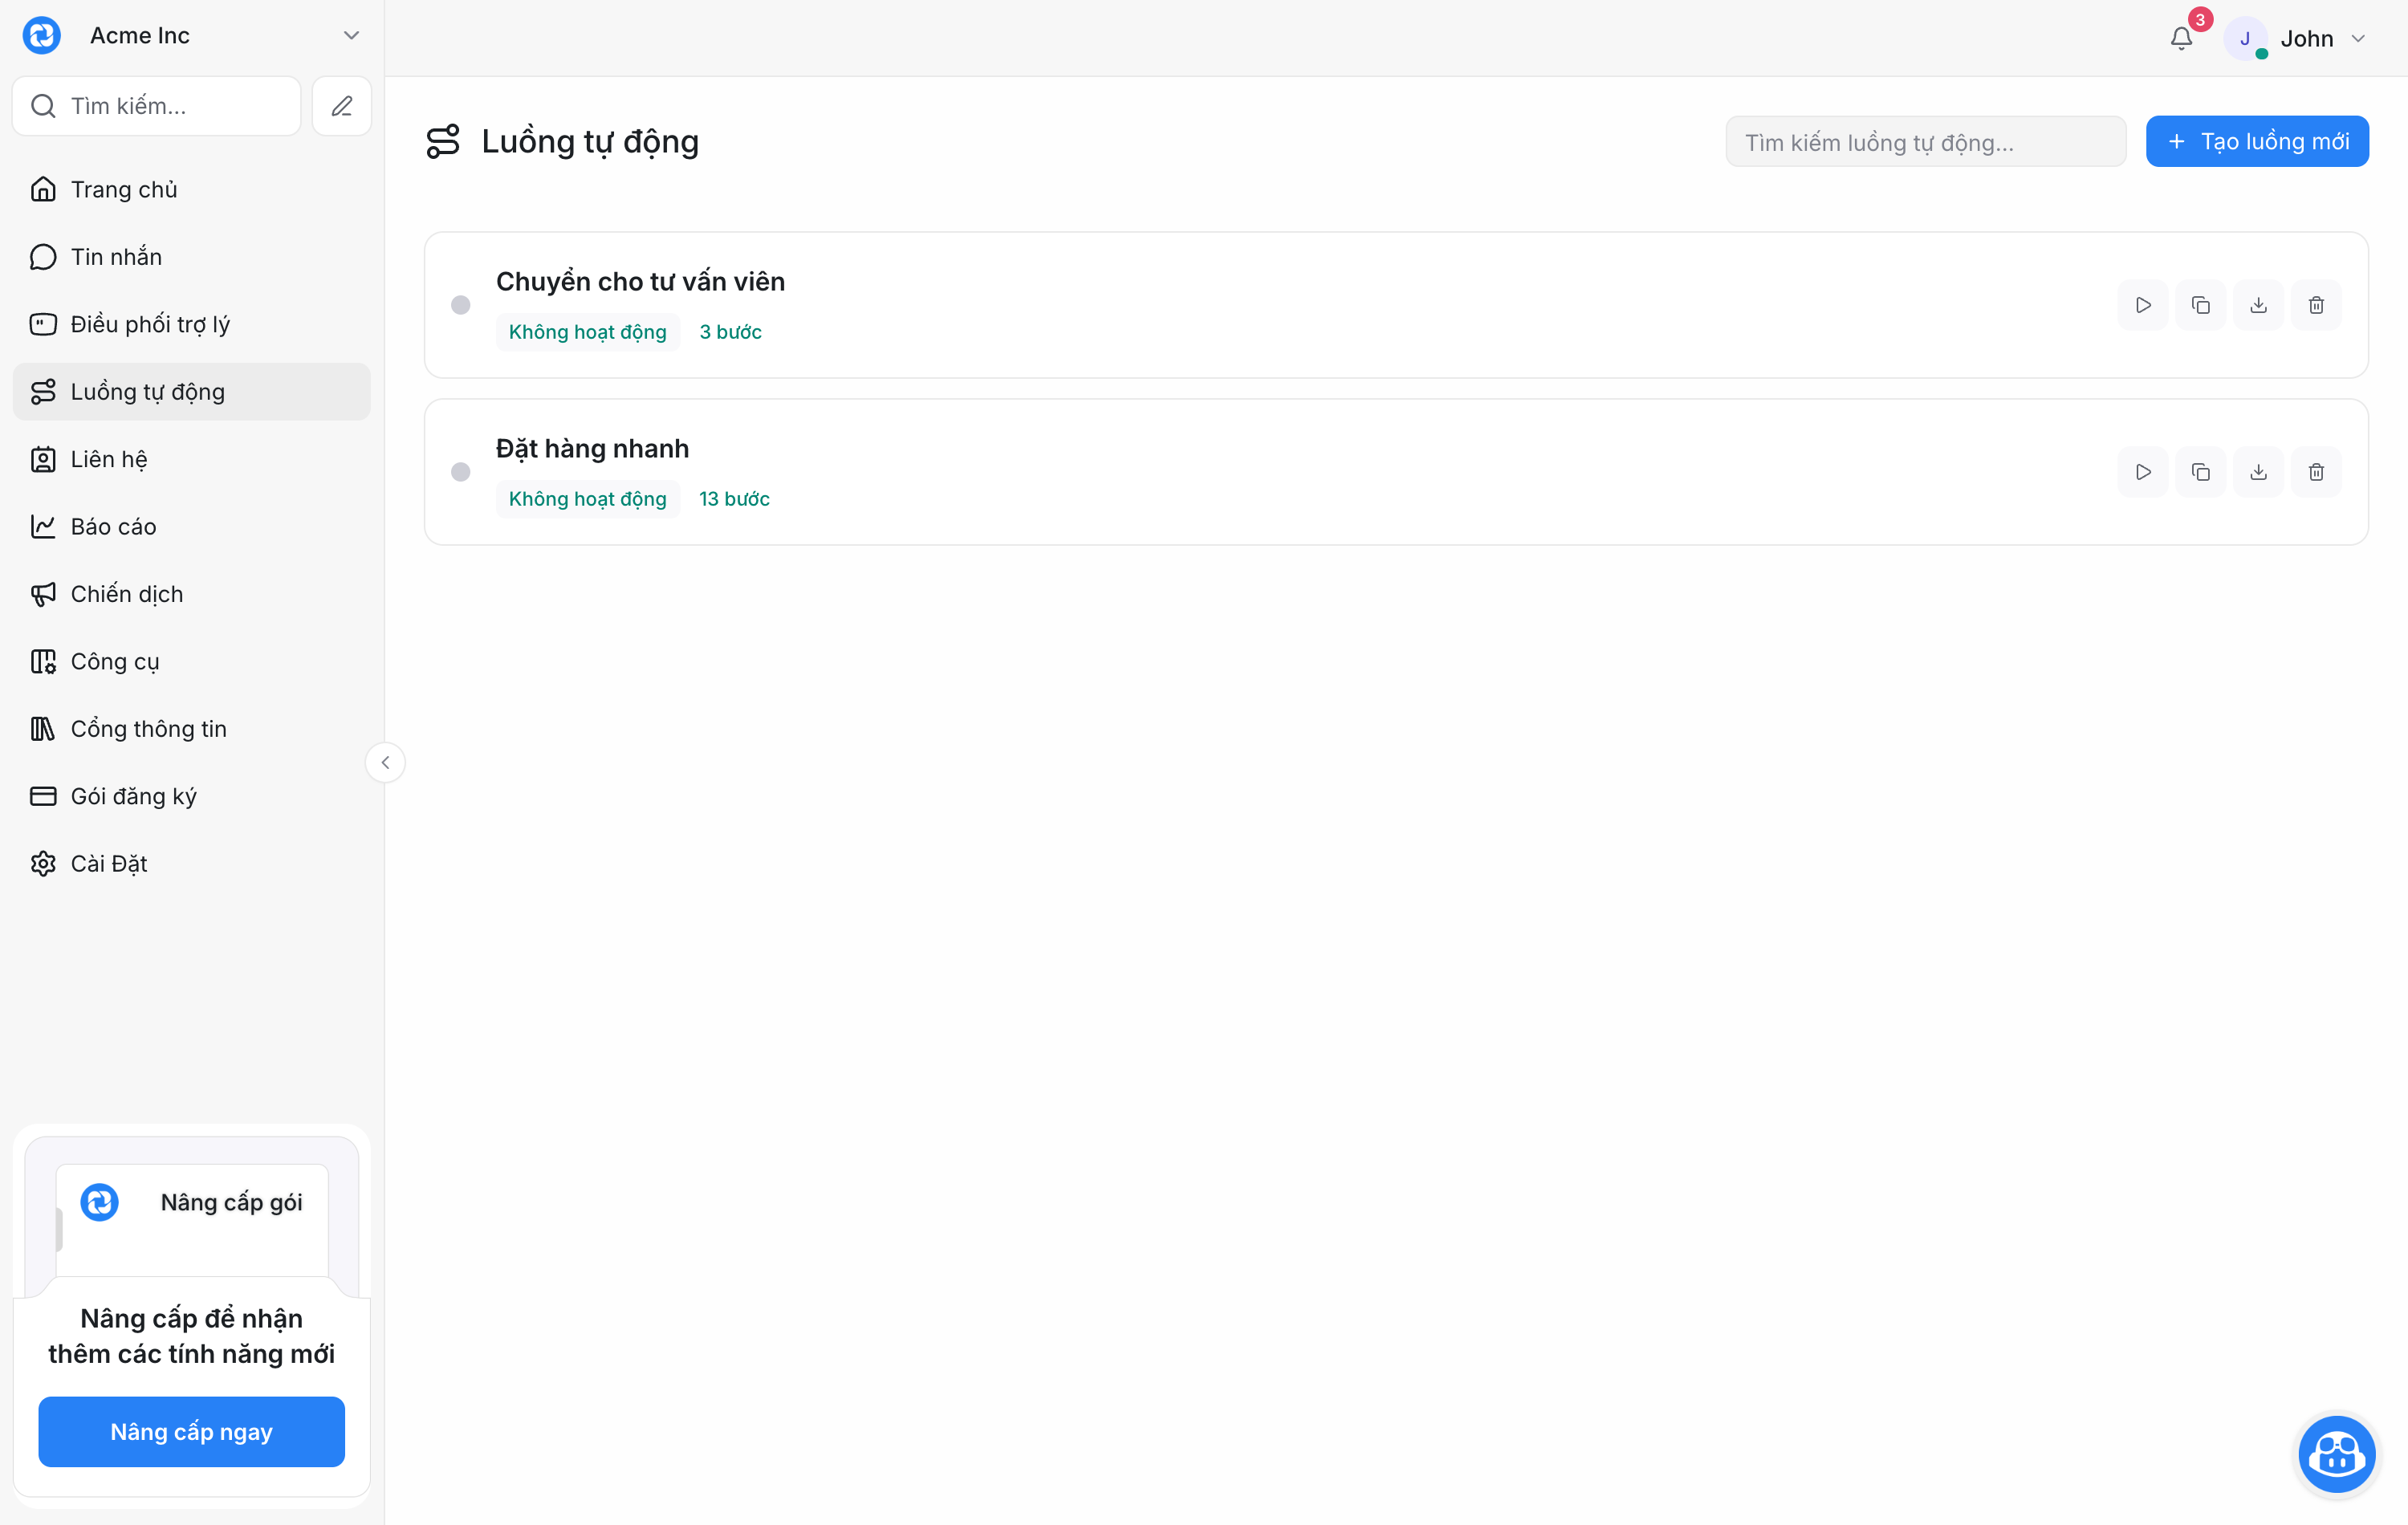Image resolution: width=2408 pixels, height=1525 pixels.
Task: Open Công cụ tools
Action: [191, 662]
